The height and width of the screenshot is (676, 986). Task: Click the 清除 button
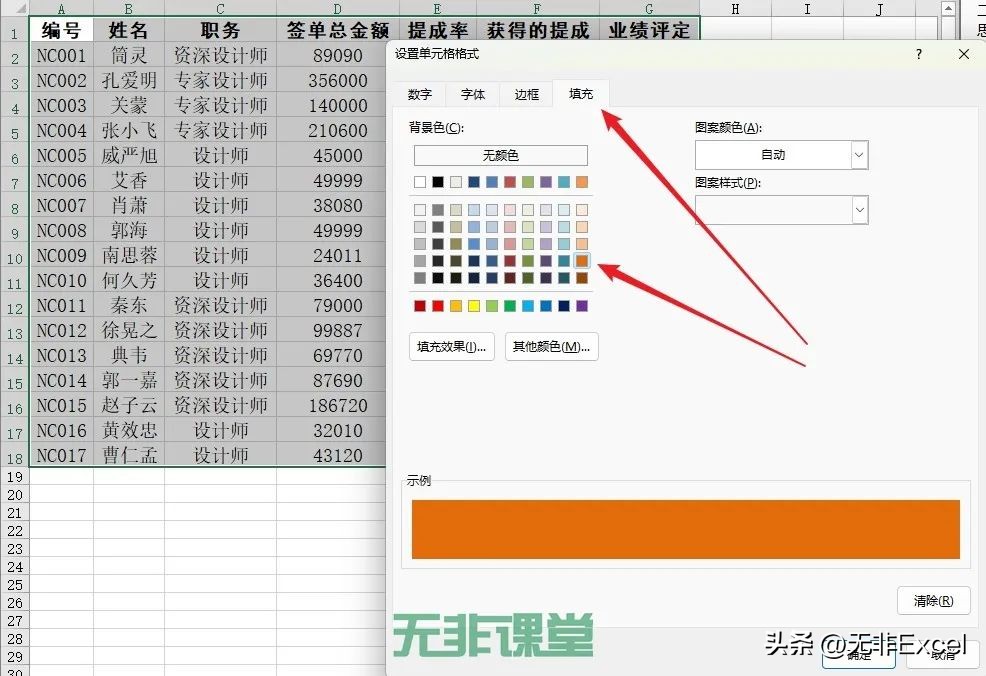933,601
